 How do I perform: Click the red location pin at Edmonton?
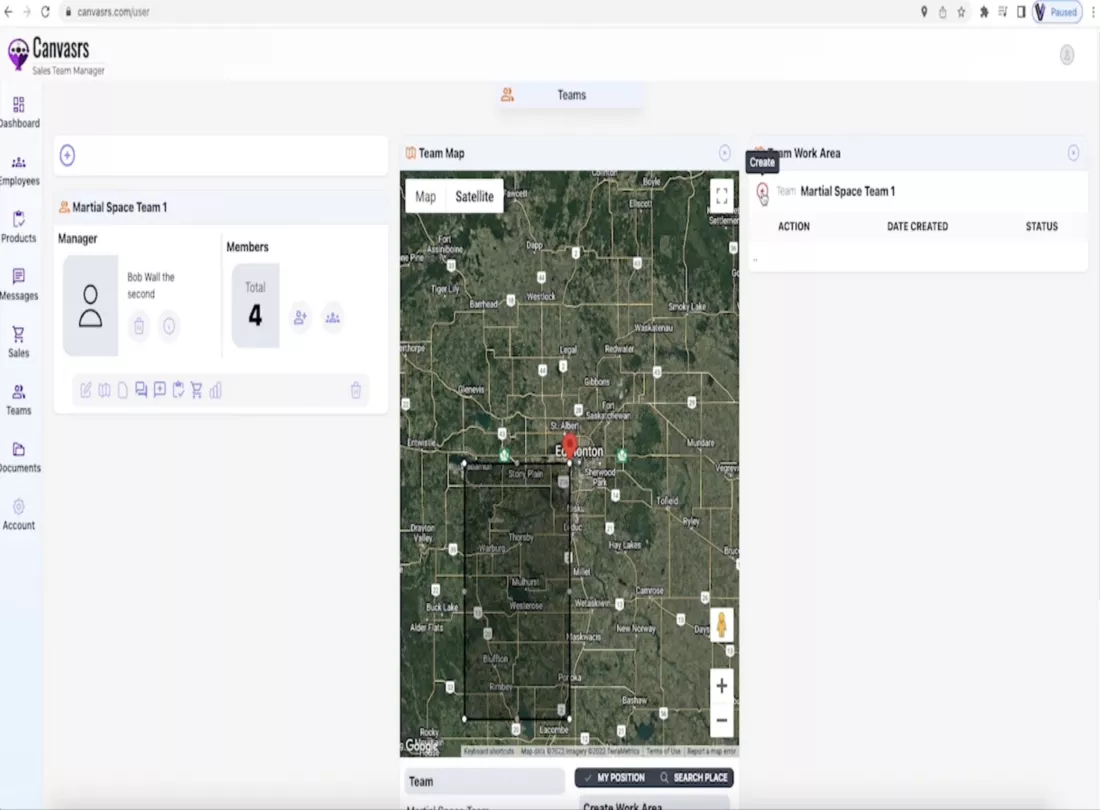tap(570, 445)
